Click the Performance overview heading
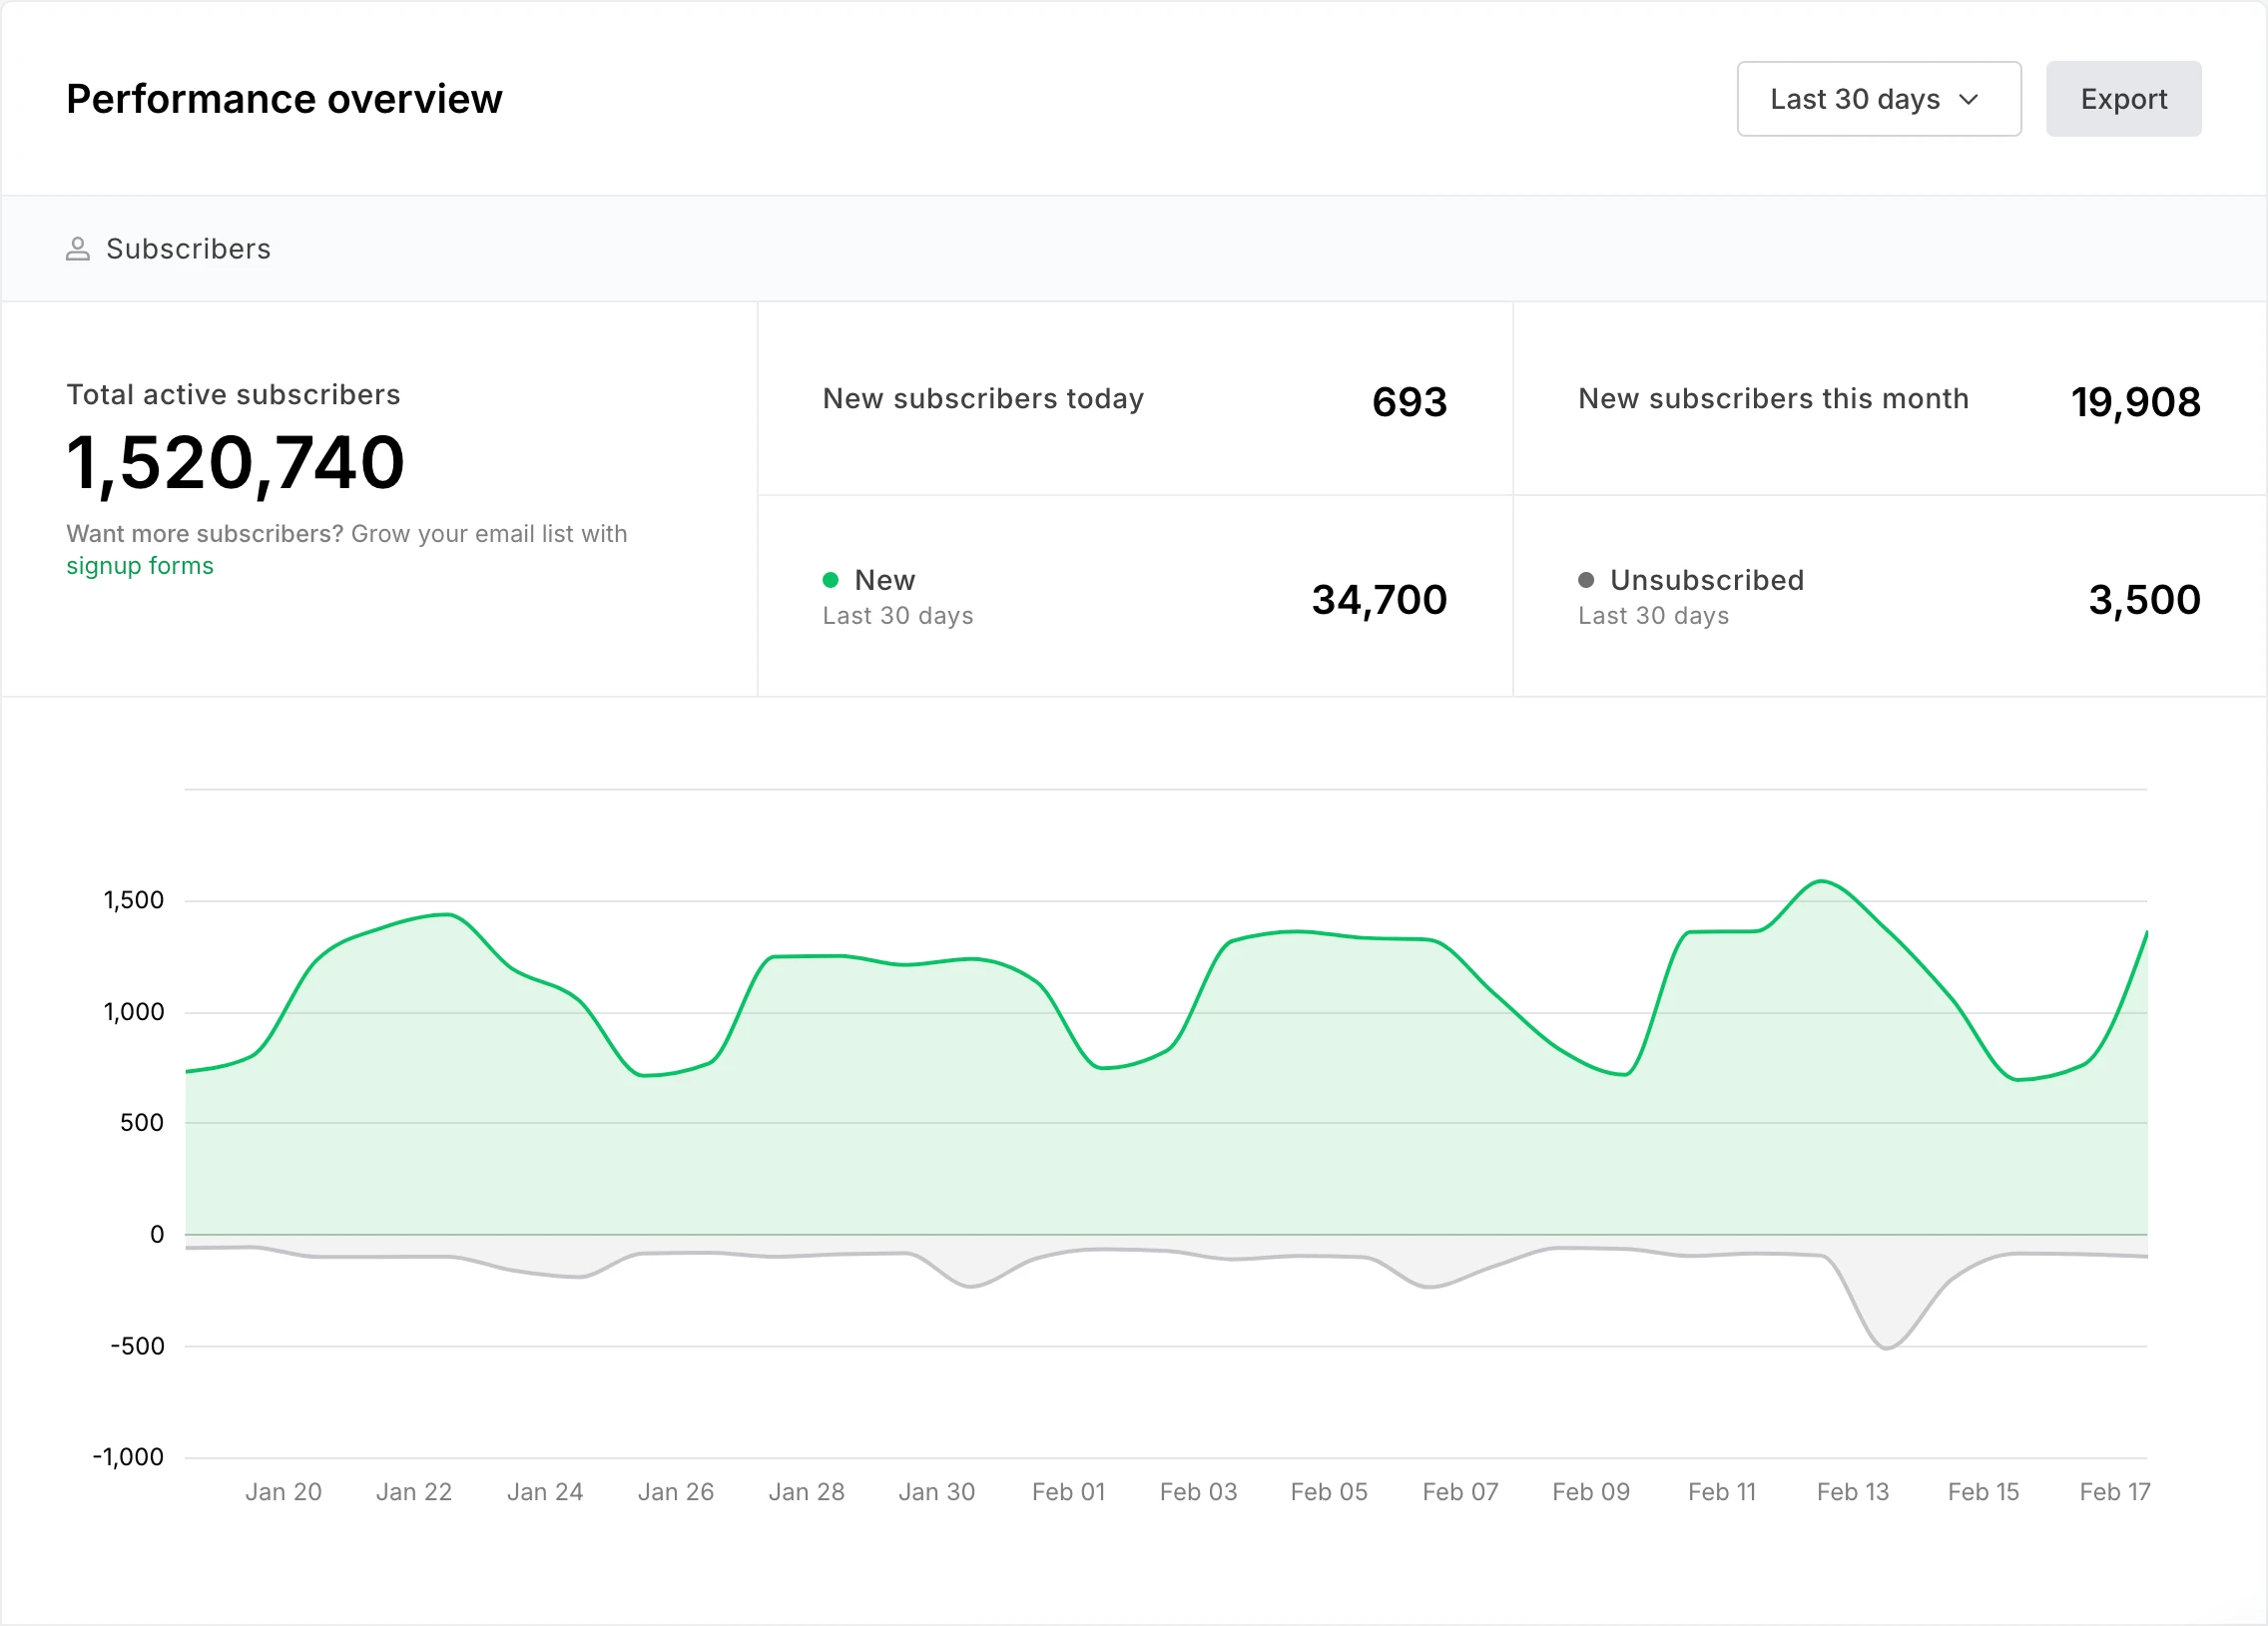The width and height of the screenshot is (2268, 1626). point(285,99)
